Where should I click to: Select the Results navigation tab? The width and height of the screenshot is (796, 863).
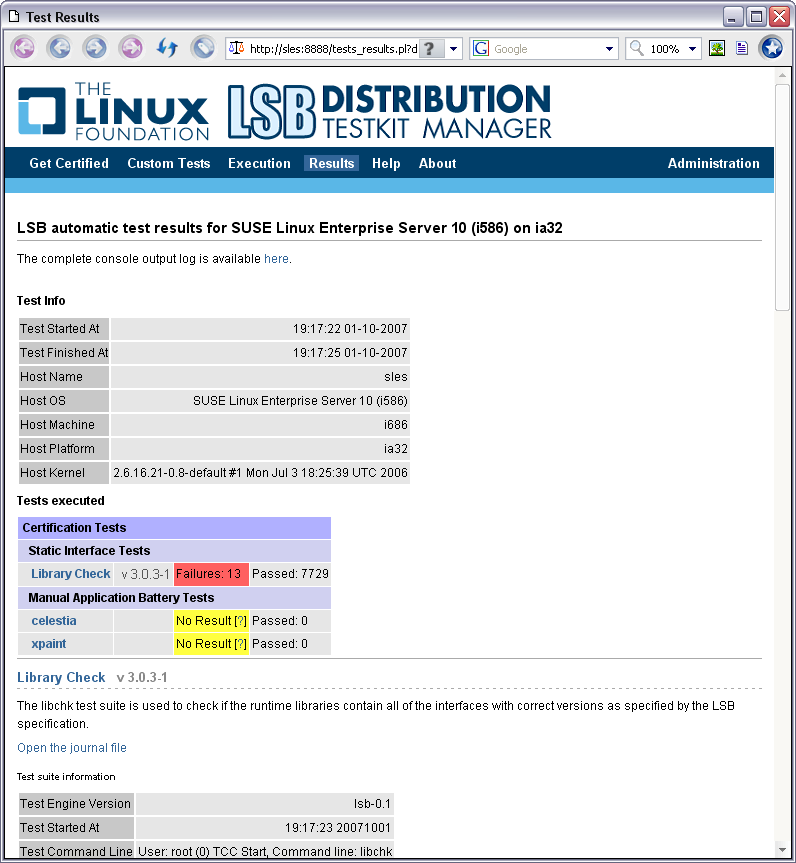331,163
